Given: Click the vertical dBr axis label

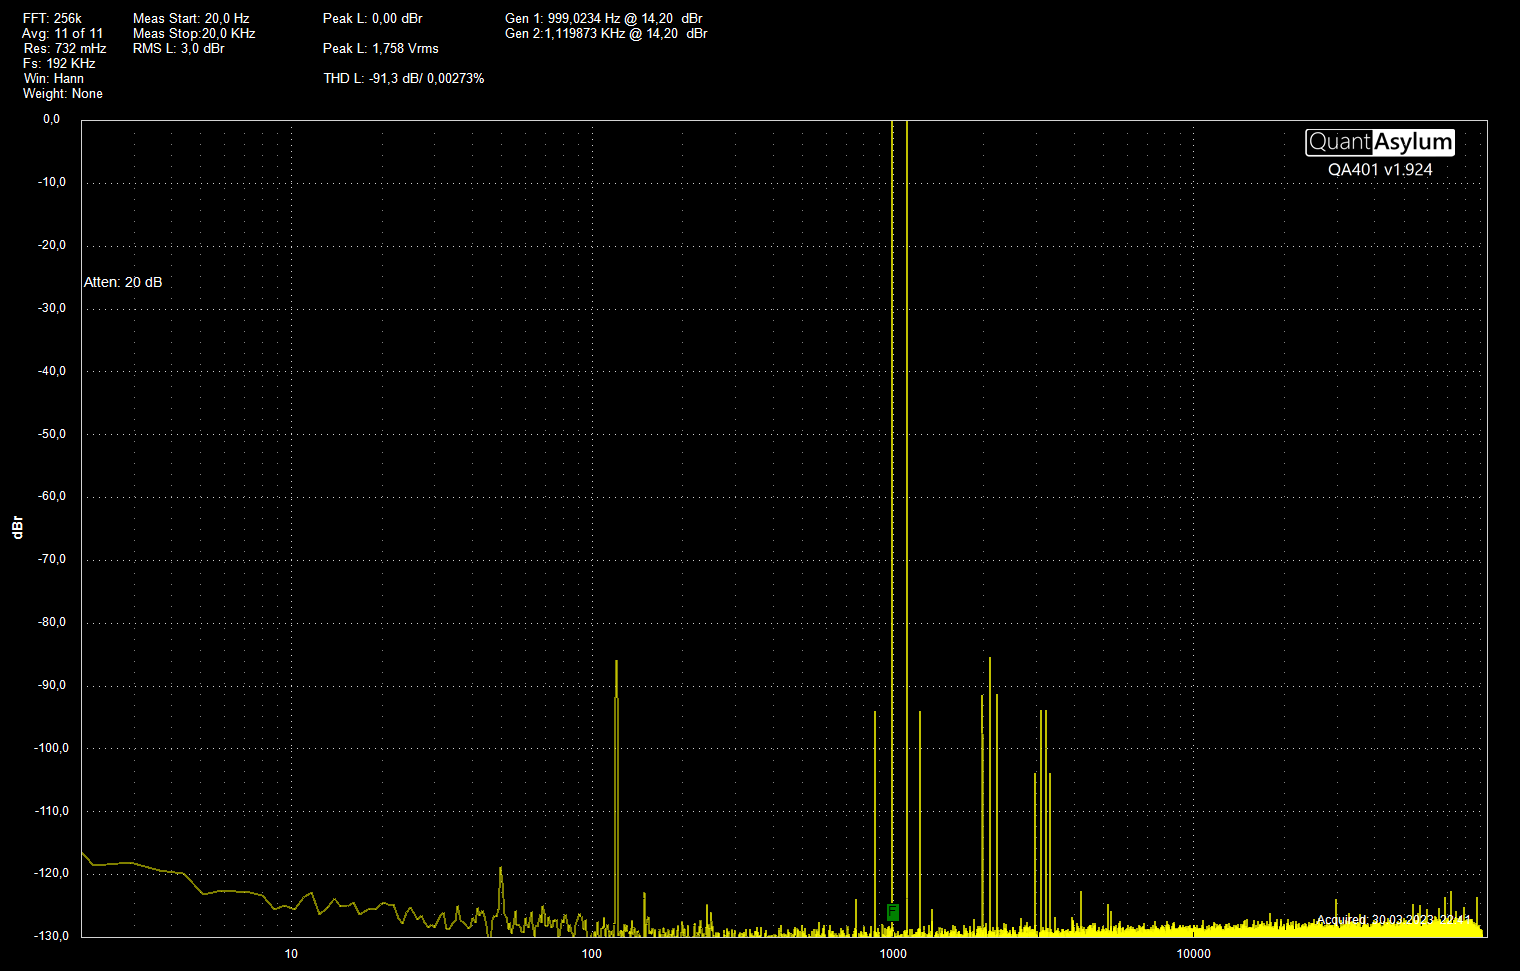Looking at the screenshot, I should click(17, 528).
